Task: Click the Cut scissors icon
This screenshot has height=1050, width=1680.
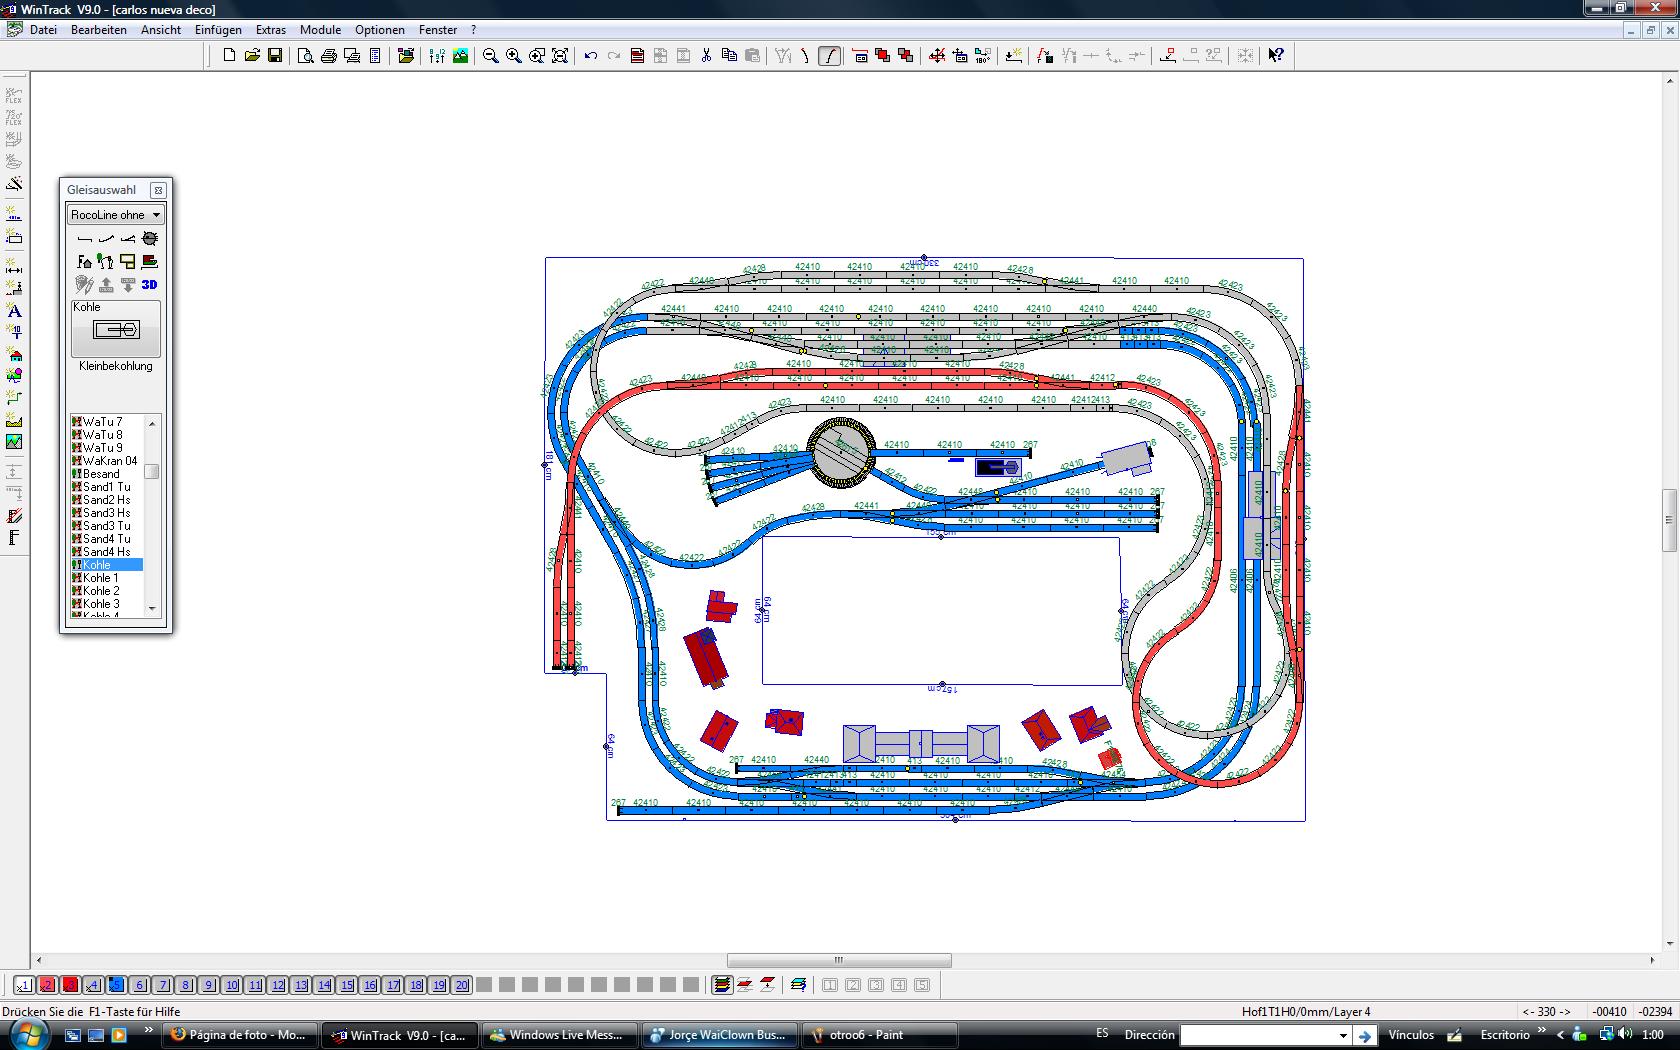Action: click(706, 56)
